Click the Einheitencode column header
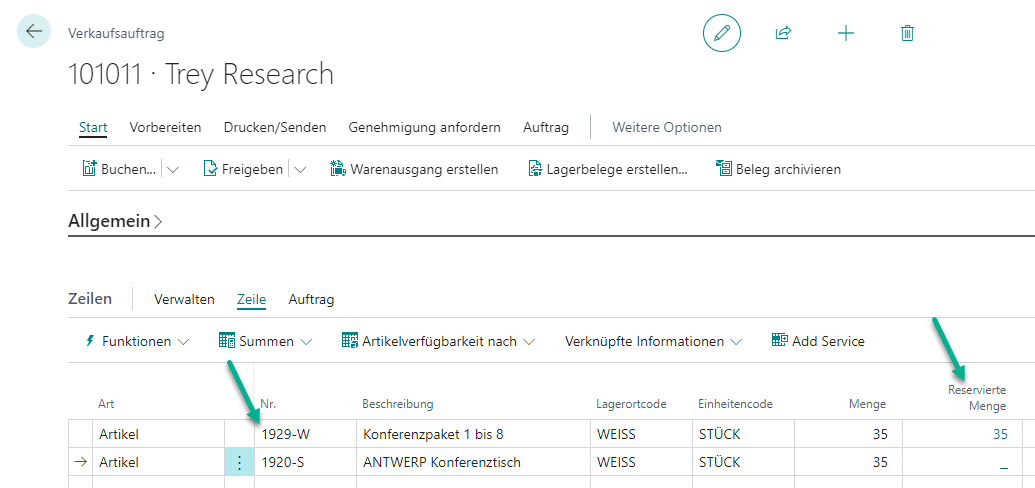Viewport: 1035px width, 488px height. tap(735, 403)
